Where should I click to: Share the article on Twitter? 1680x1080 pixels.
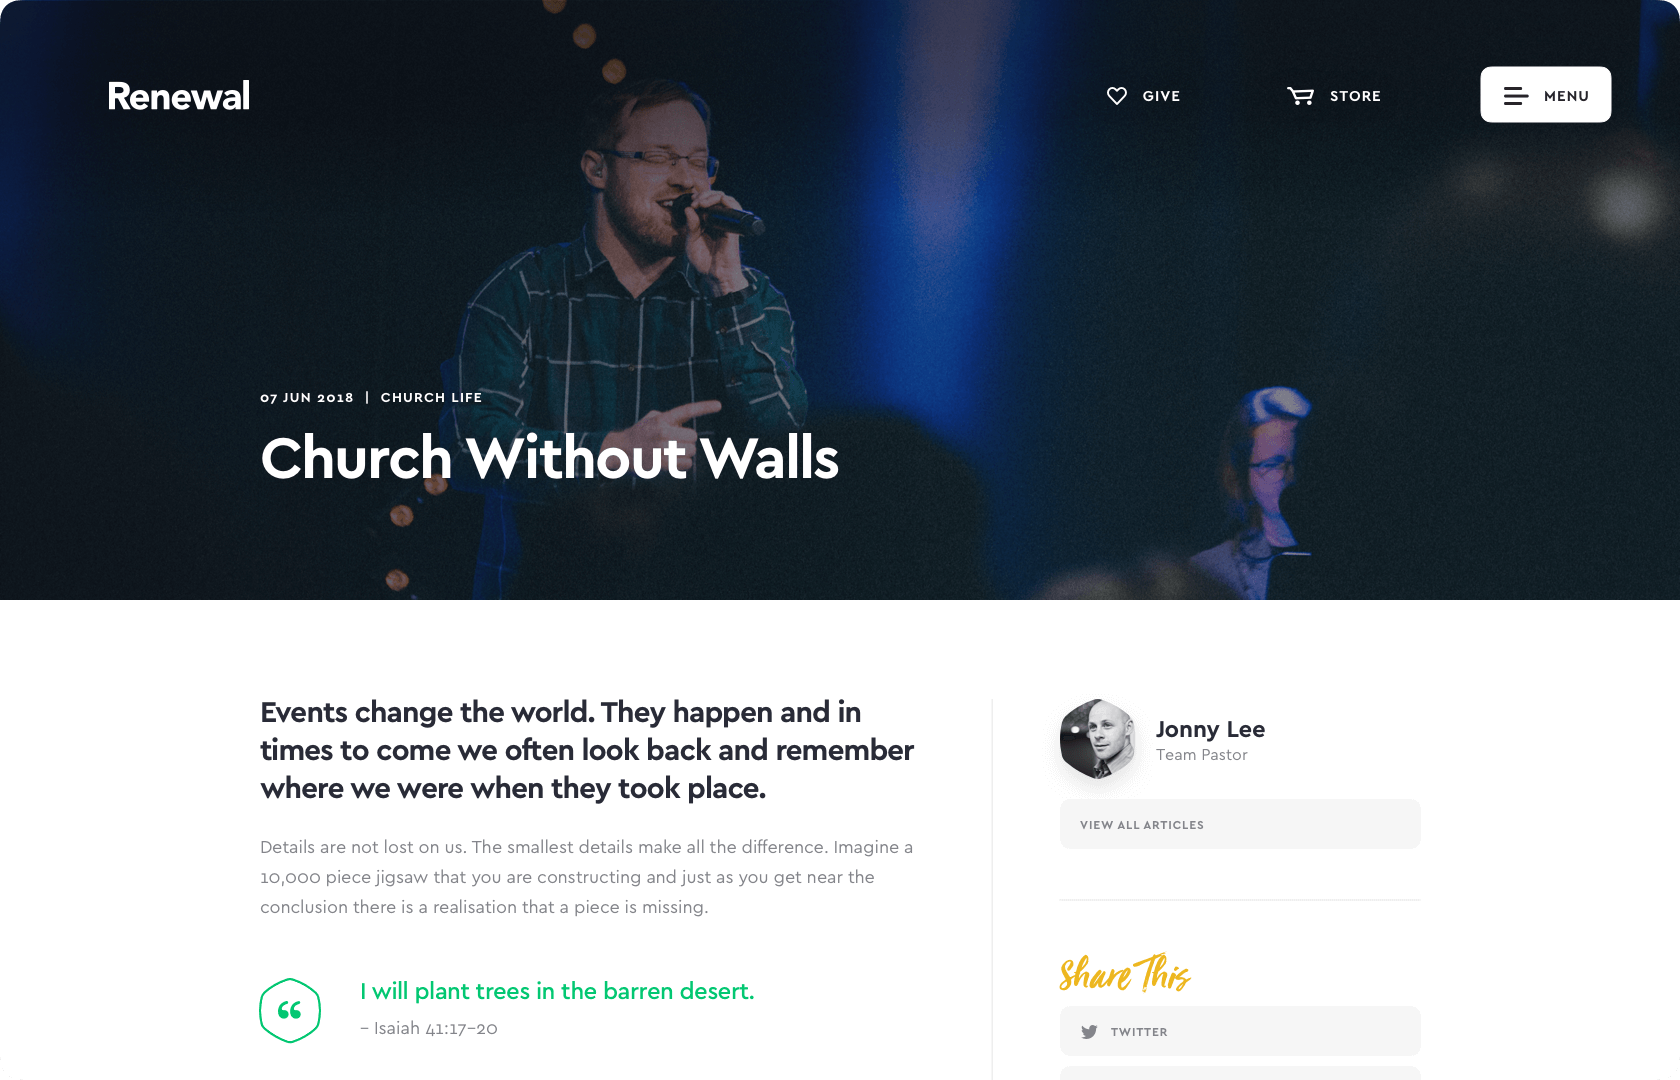(x=1240, y=1031)
